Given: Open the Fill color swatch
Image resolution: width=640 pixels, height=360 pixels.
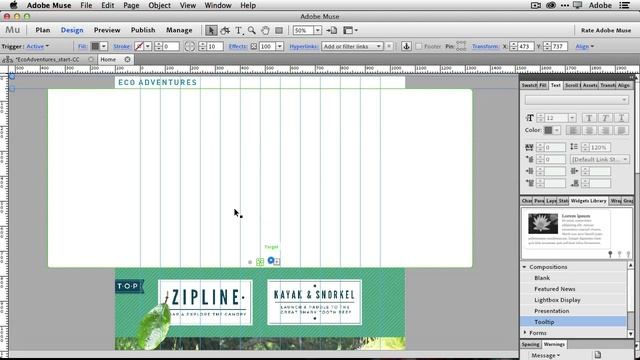Looking at the screenshot, I should pos(95,47).
